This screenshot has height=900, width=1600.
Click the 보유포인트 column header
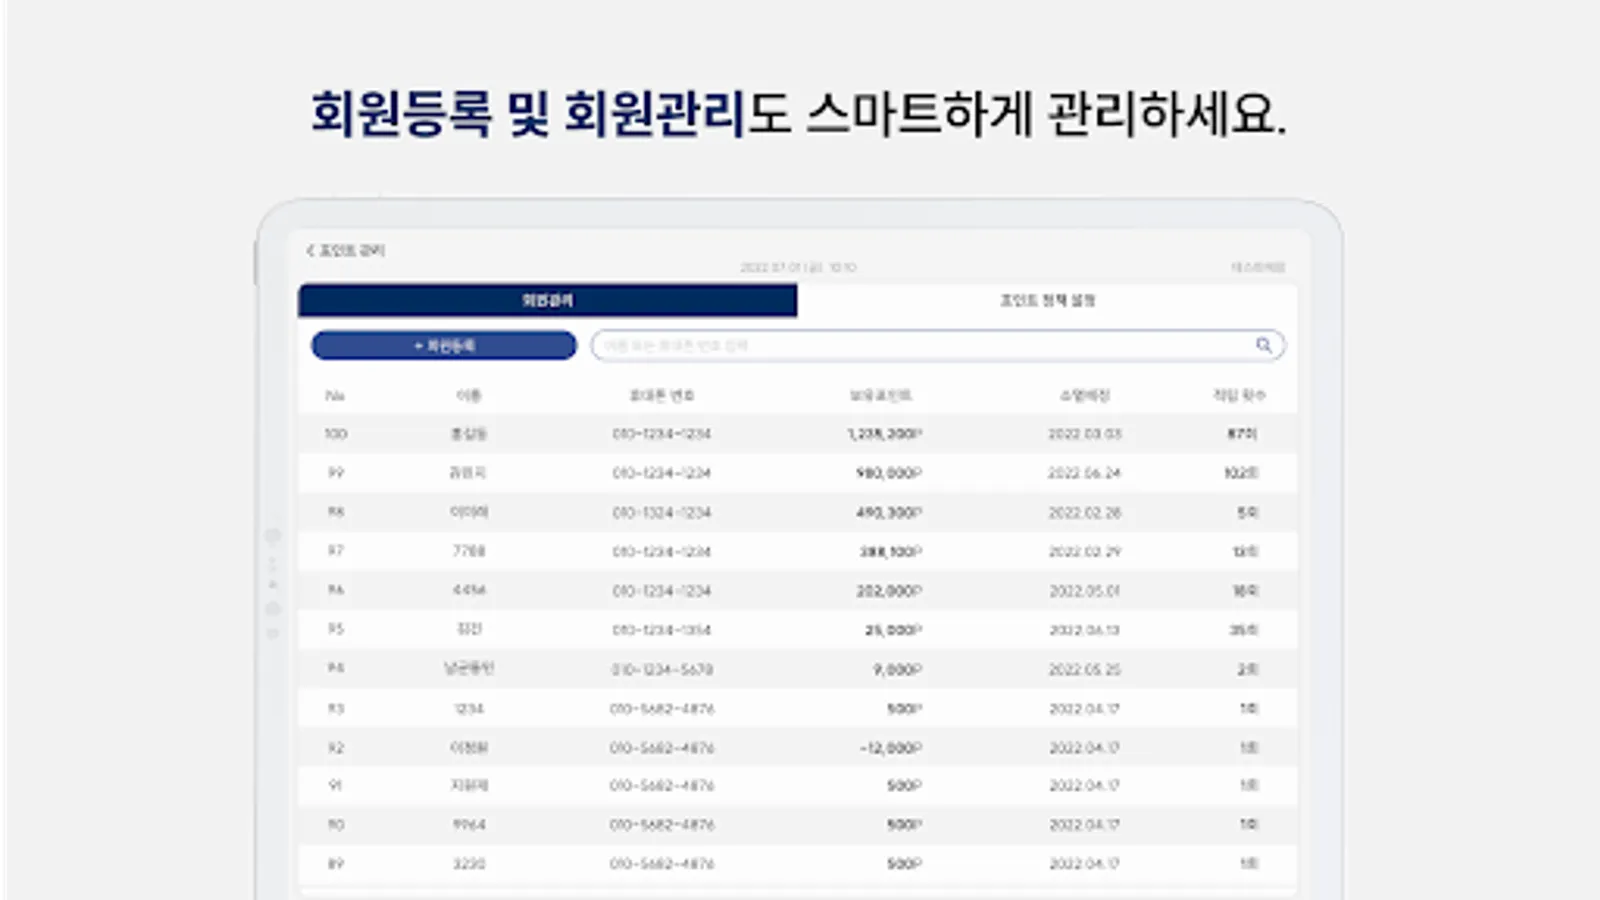tap(881, 396)
